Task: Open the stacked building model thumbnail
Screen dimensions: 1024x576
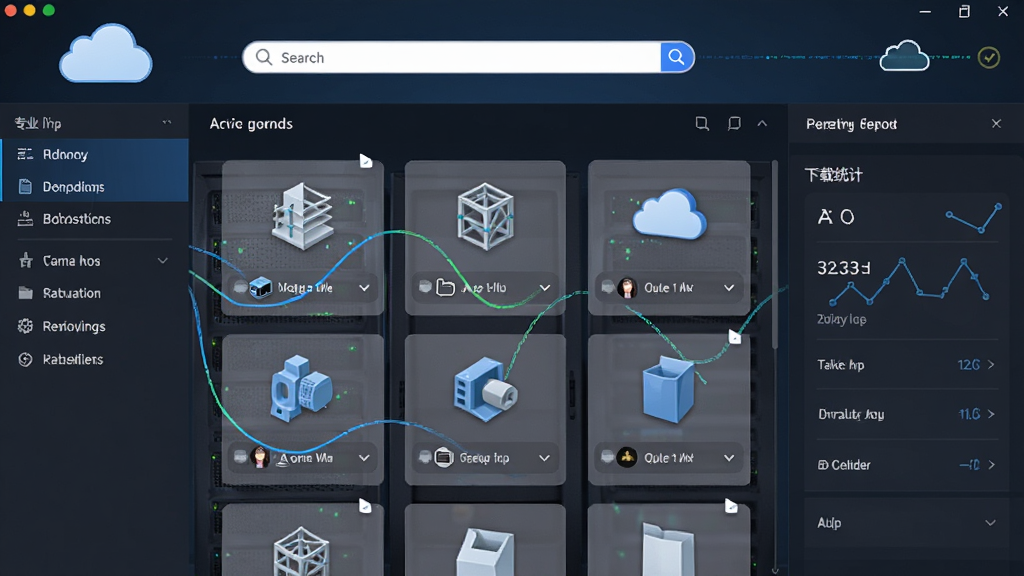Action: (302, 216)
